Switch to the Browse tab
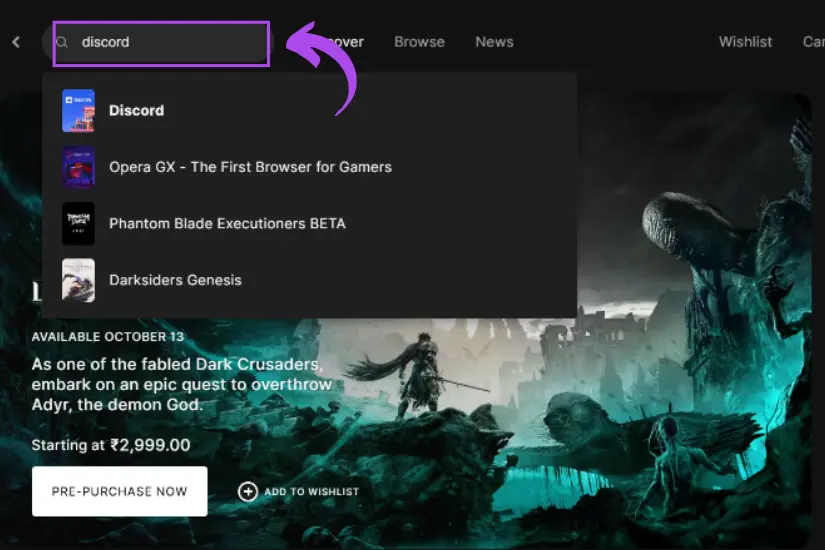The image size is (825, 550). coord(419,42)
